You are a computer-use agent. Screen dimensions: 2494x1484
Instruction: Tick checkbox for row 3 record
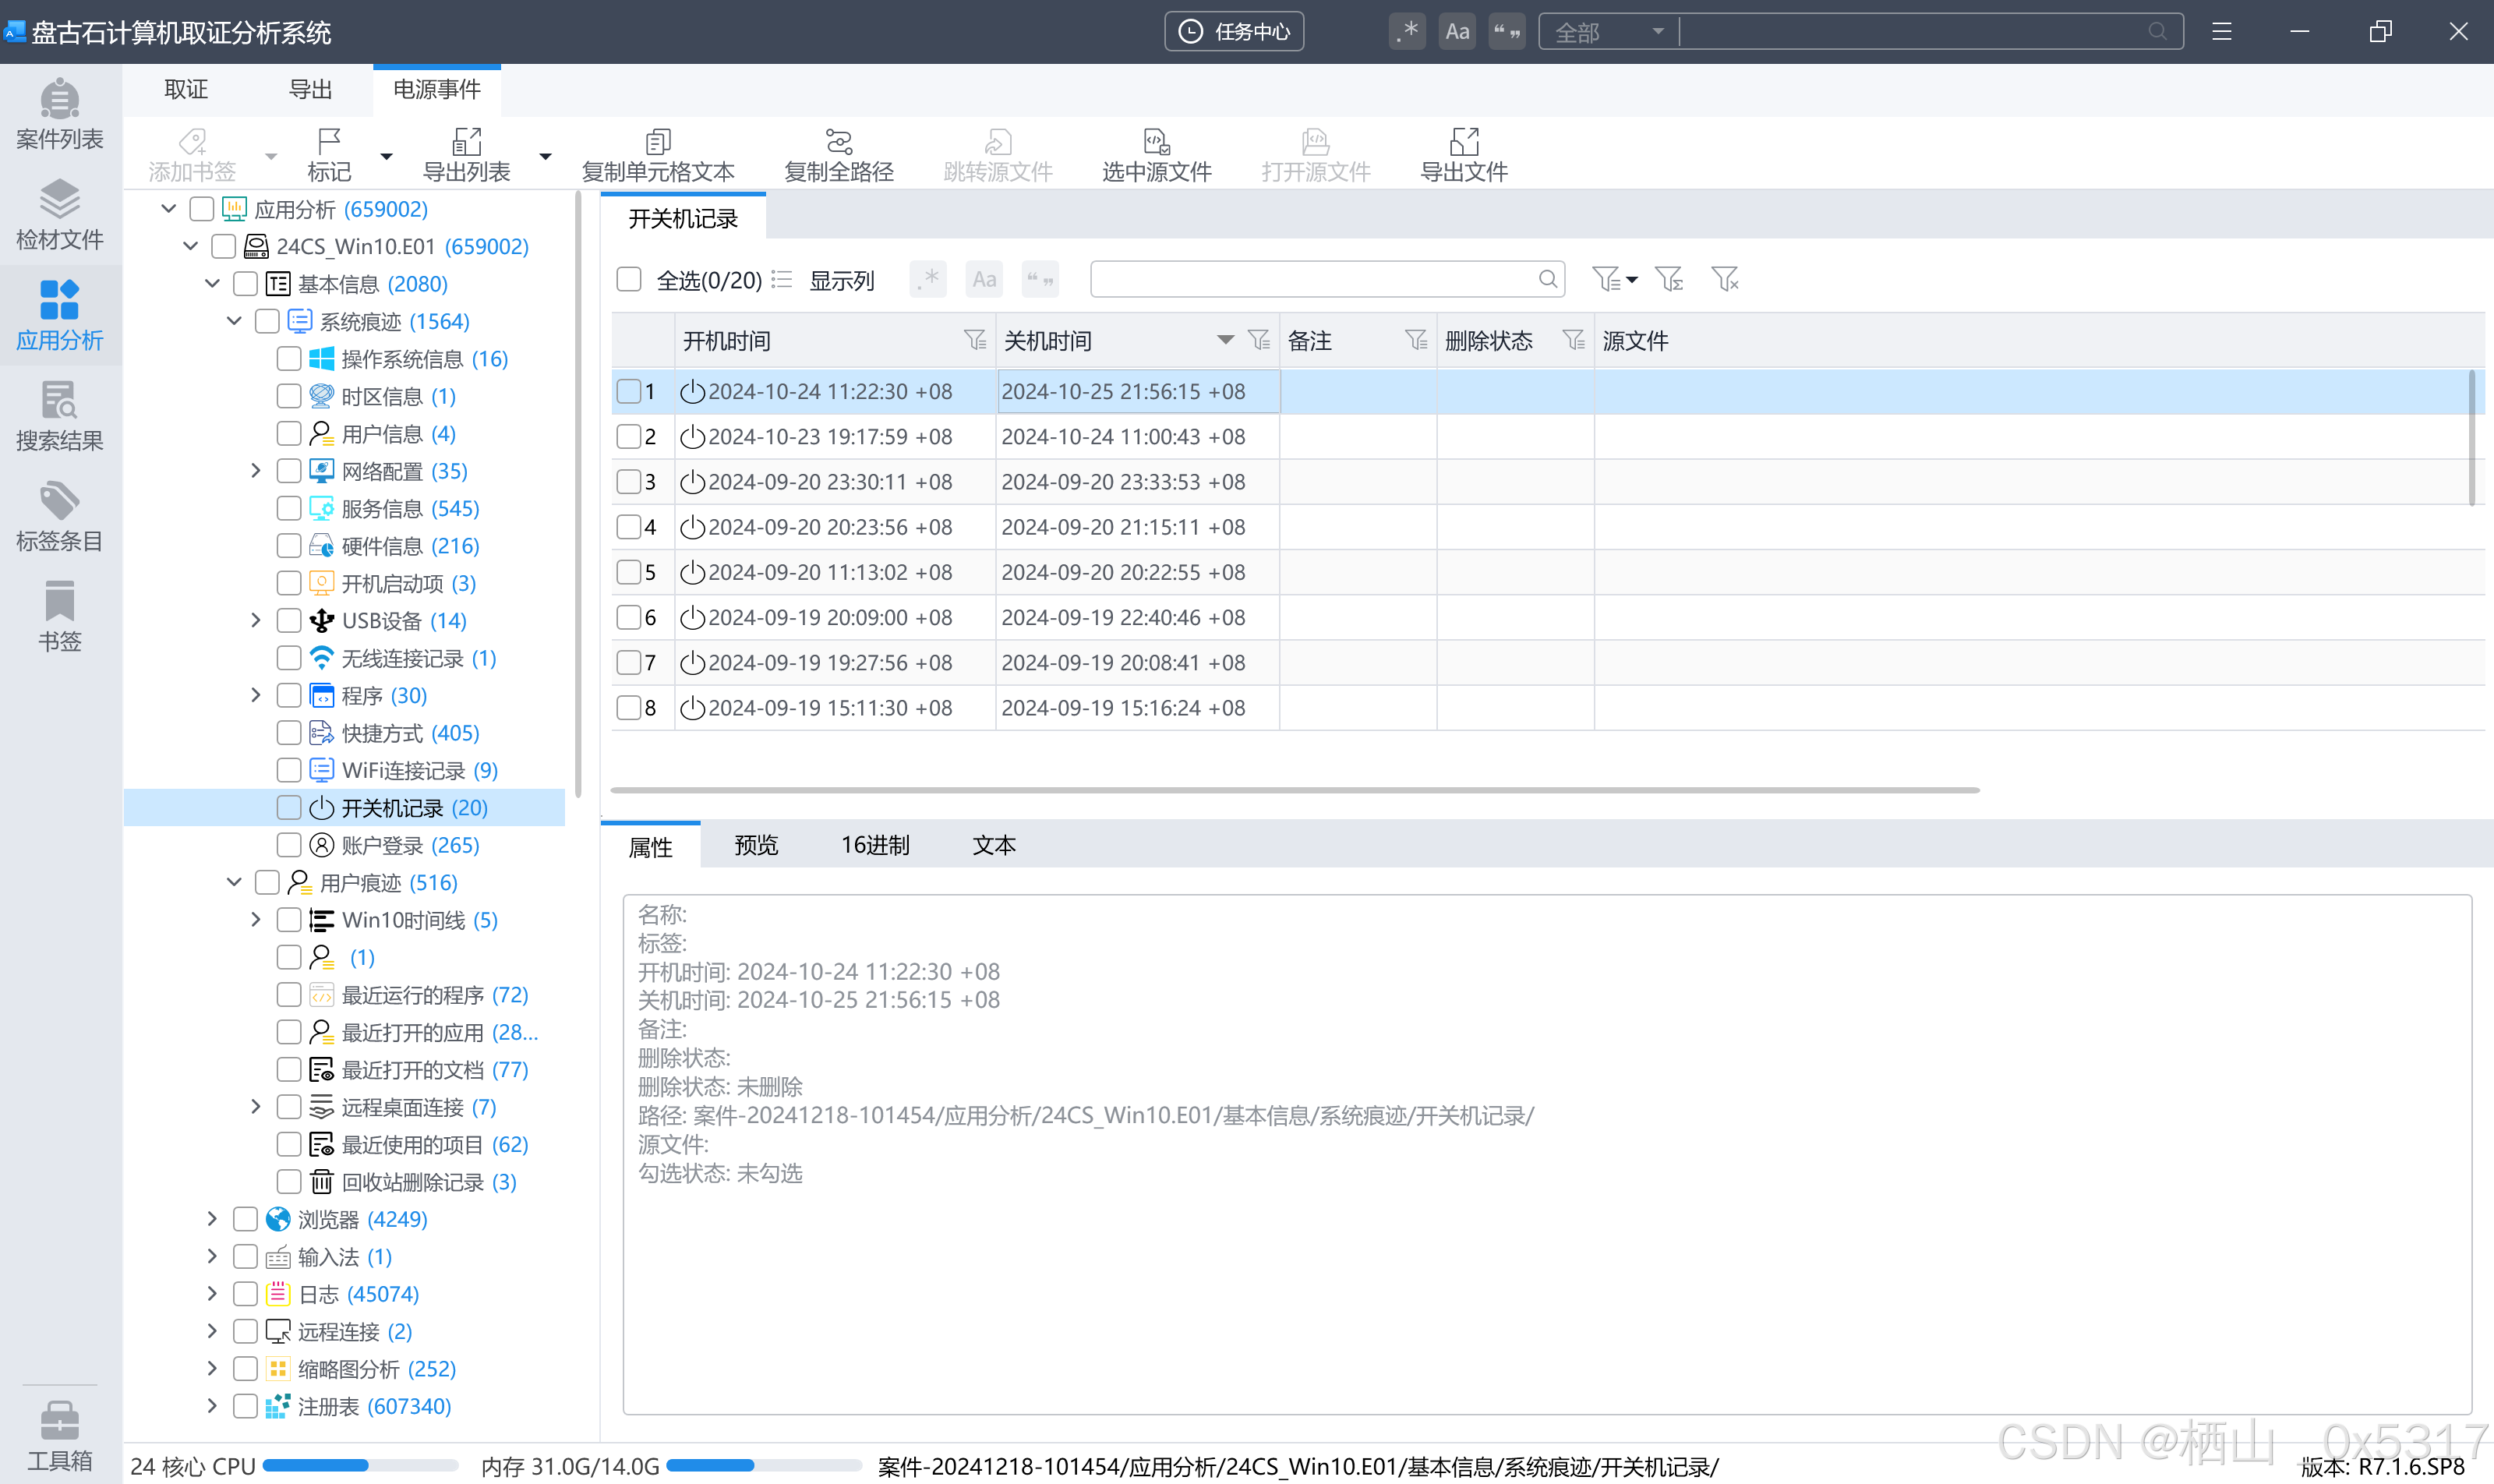tap(629, 482)
